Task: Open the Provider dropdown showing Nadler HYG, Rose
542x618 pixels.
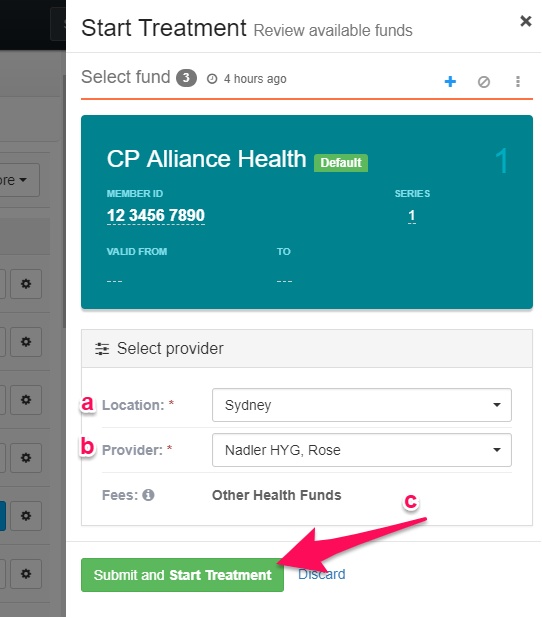Action: tap(361, 450)
